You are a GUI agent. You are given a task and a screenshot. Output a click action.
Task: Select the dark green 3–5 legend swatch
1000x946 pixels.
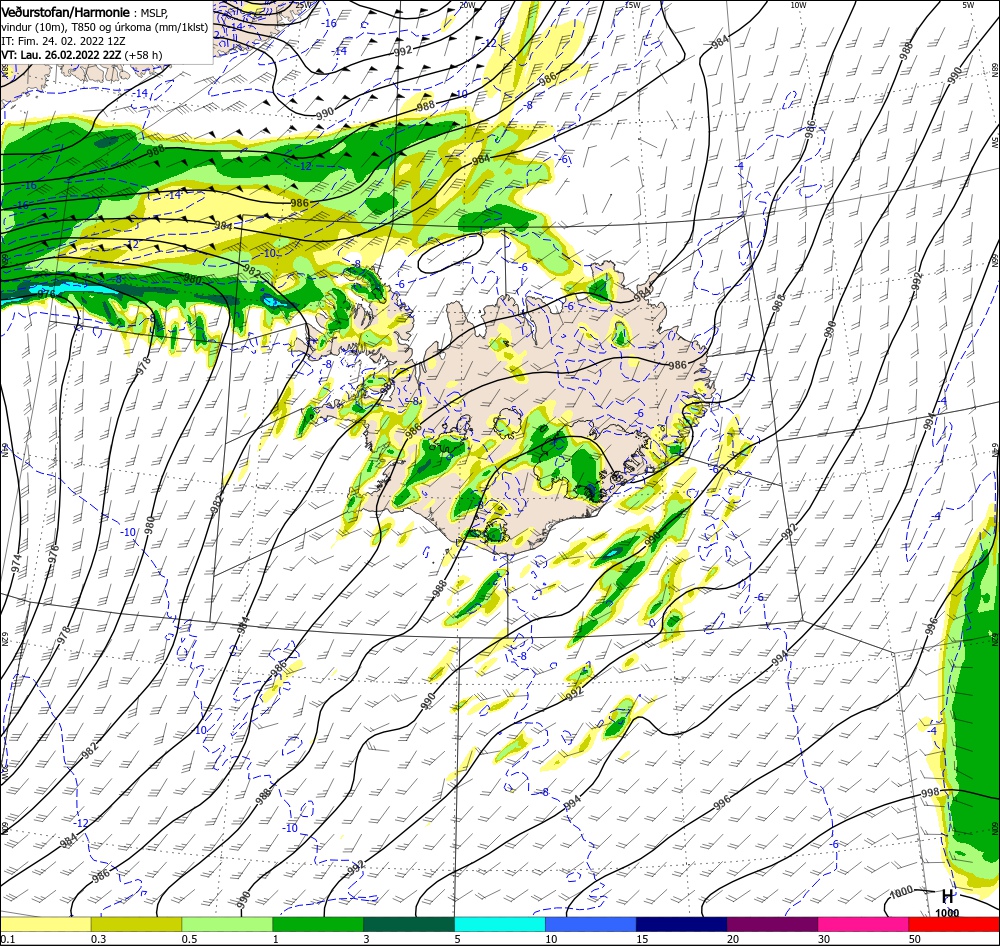click(x=409, y=924)
